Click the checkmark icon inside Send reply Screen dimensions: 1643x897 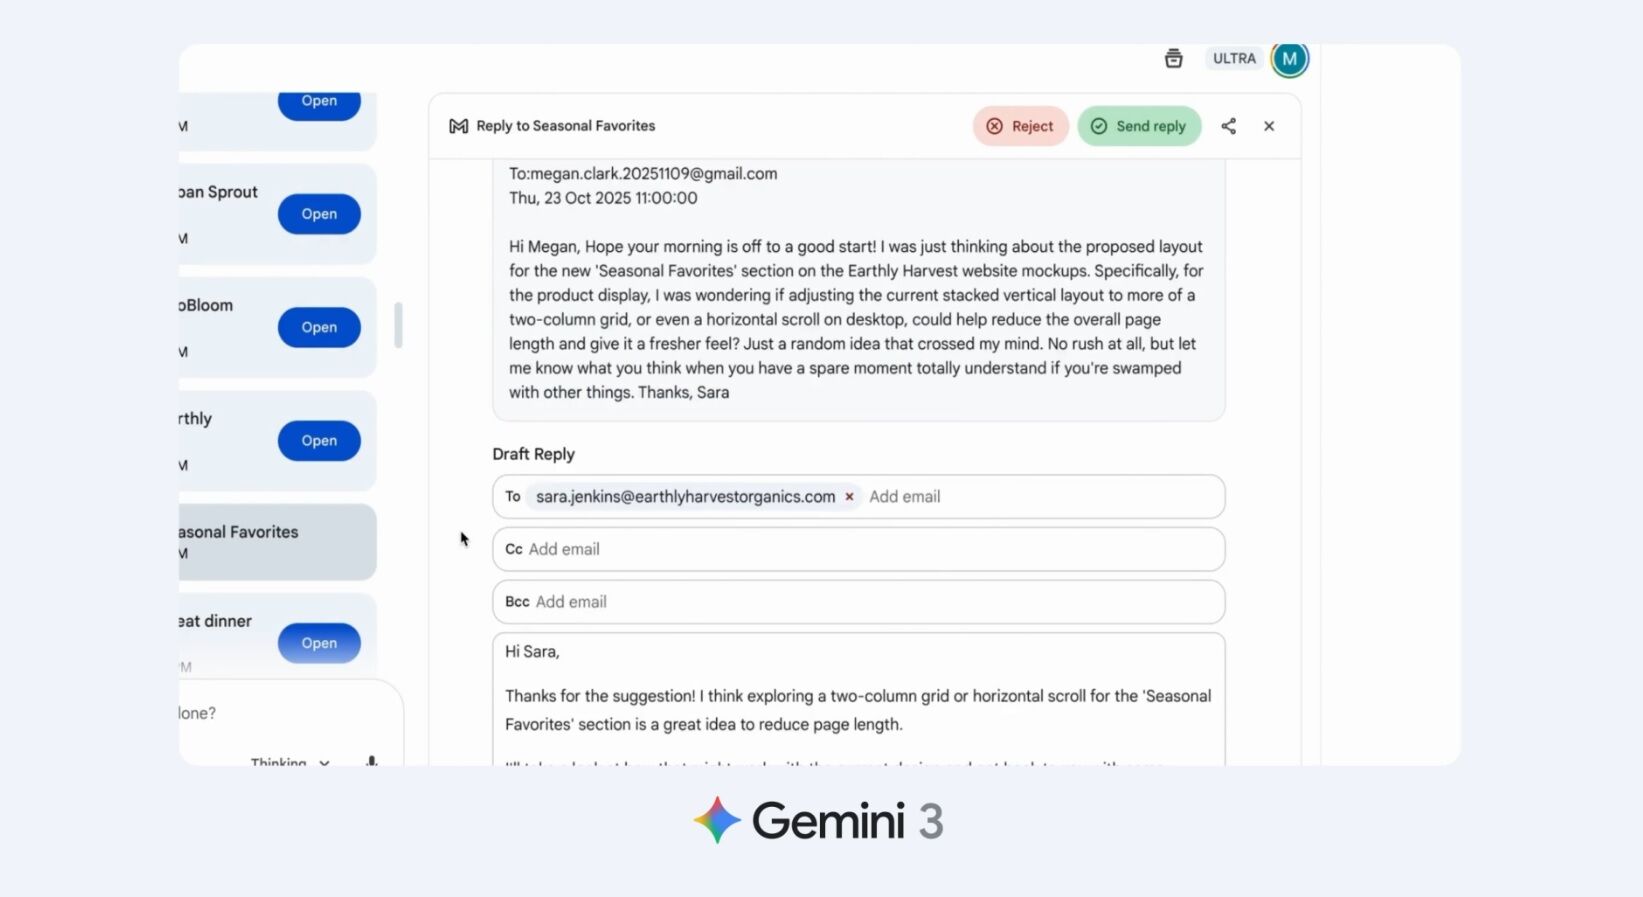tap(1099, 126)
